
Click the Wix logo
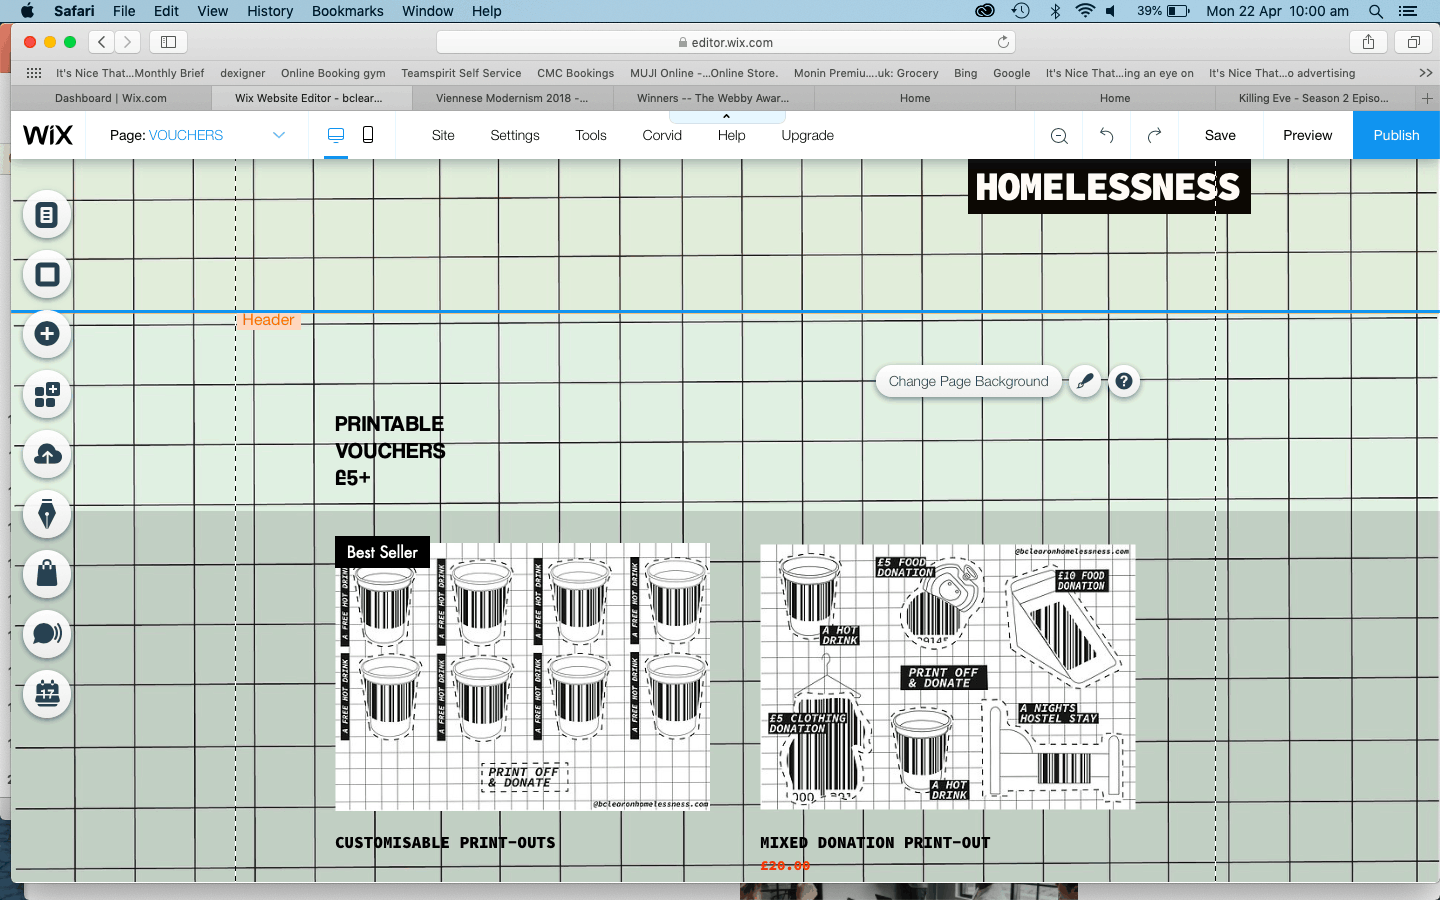(x=48, y=135)
